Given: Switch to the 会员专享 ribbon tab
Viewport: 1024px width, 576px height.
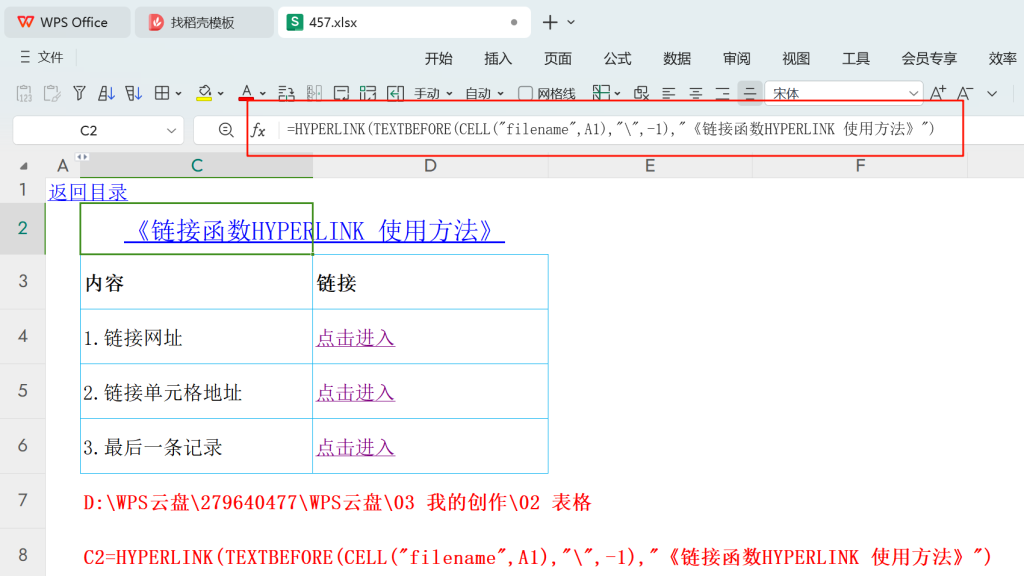Looking at the screenshot, I should 929,59.
